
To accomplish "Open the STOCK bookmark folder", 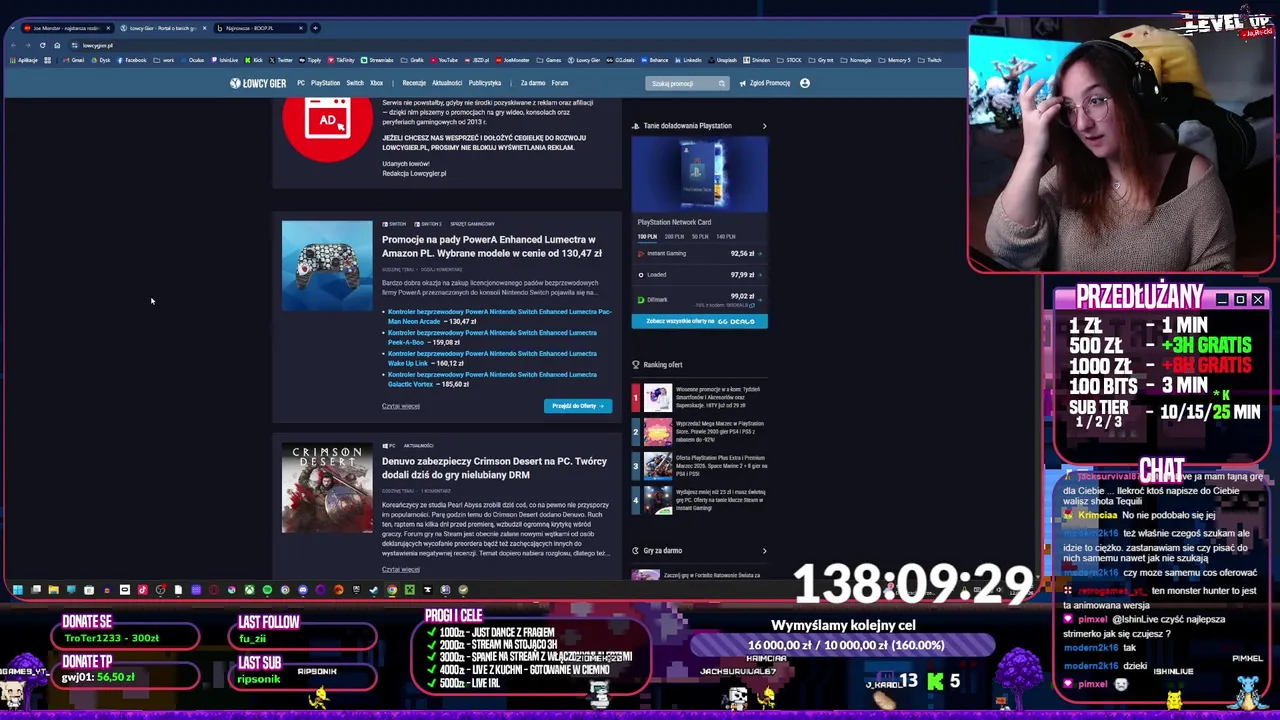I will (790, 60).
